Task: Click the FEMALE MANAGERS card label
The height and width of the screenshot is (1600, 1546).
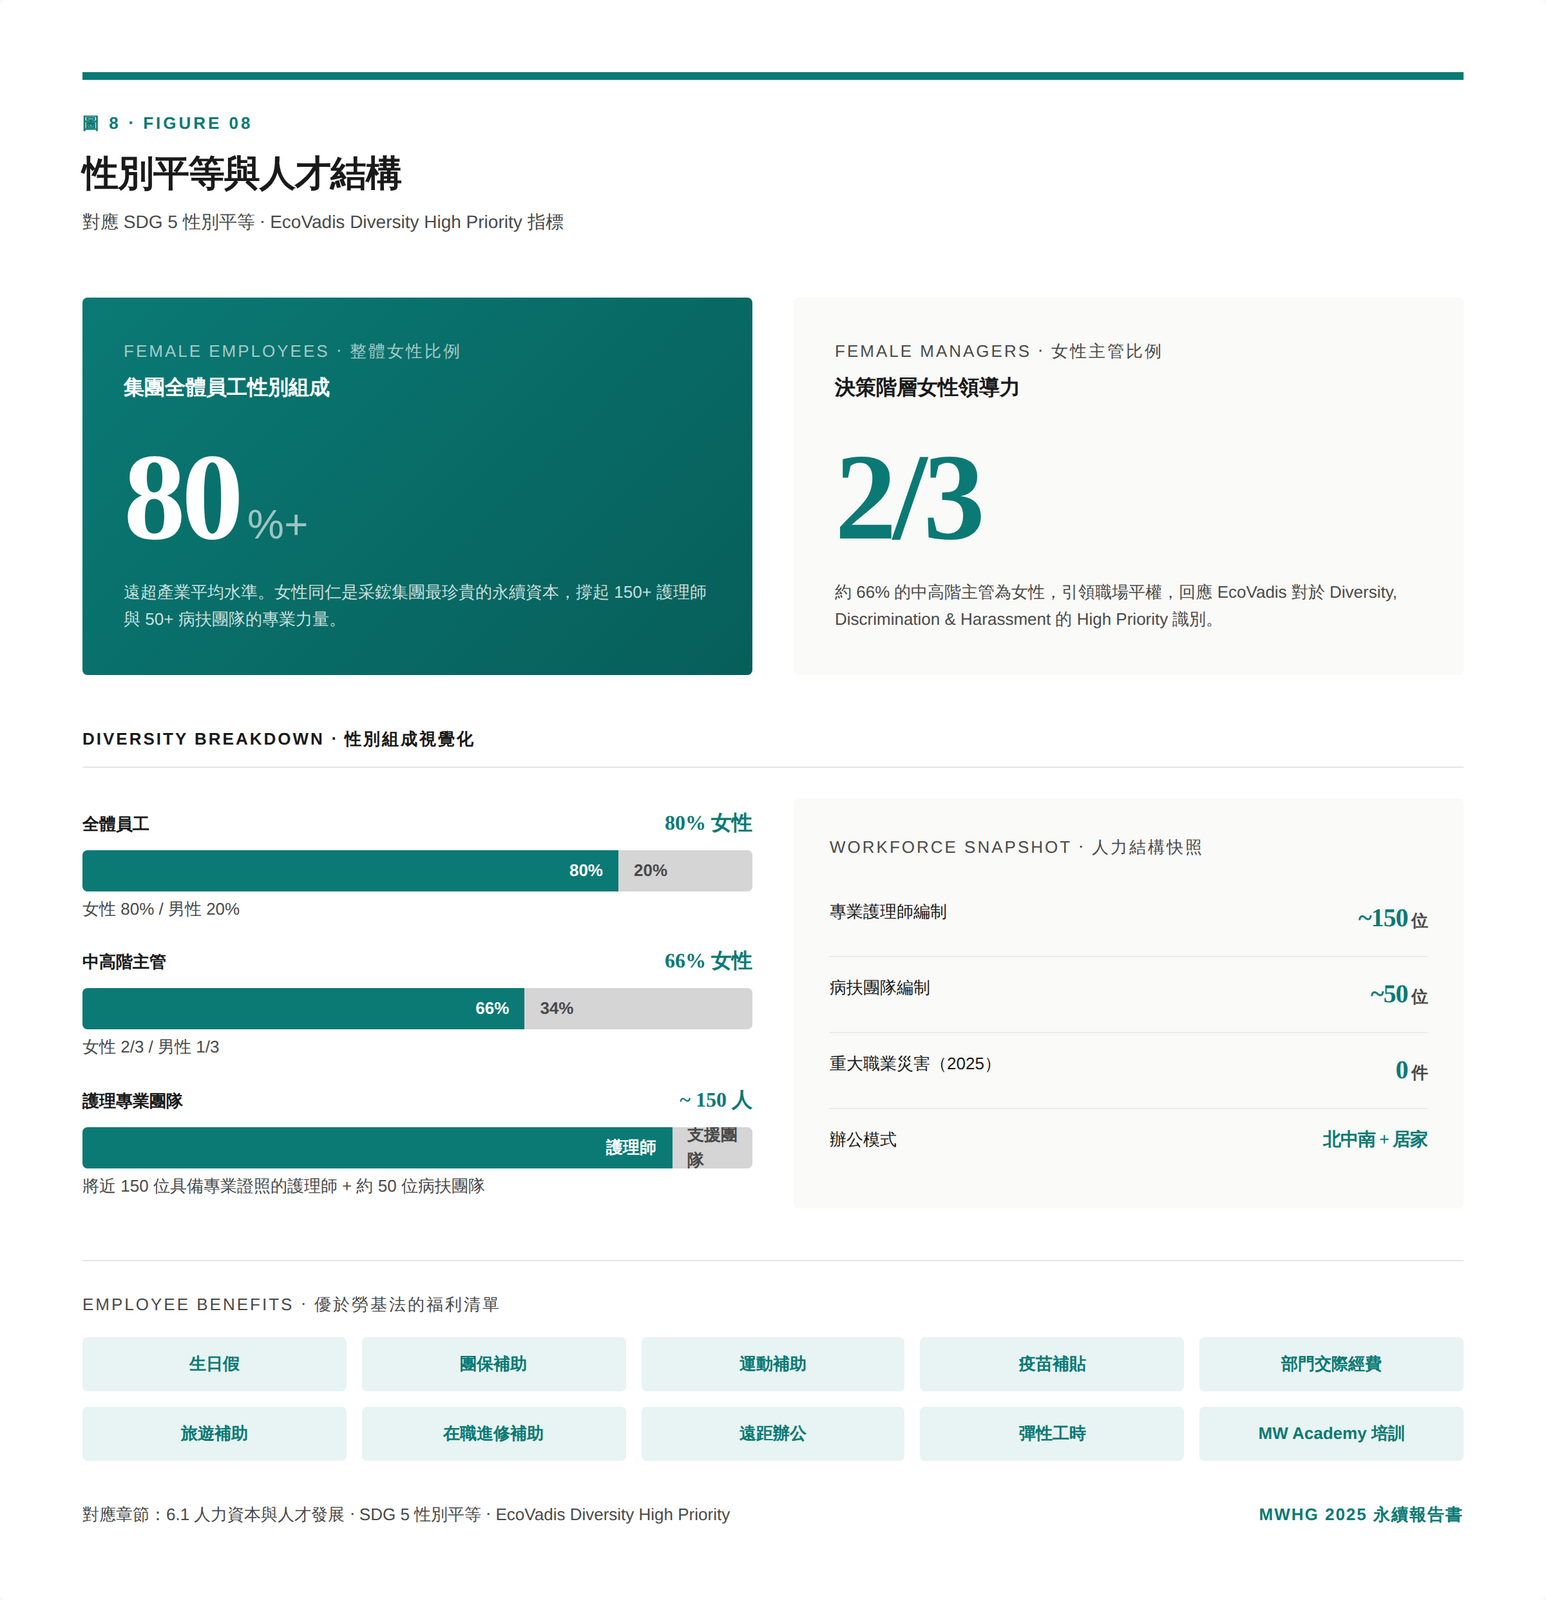Action: coord(998,351)
